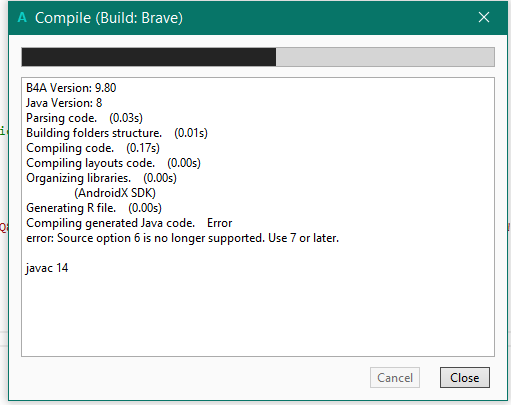
Task: Click the 'Compiling generated Java code. Error' line
Action: pyautogui.click(x=129, y=223)
